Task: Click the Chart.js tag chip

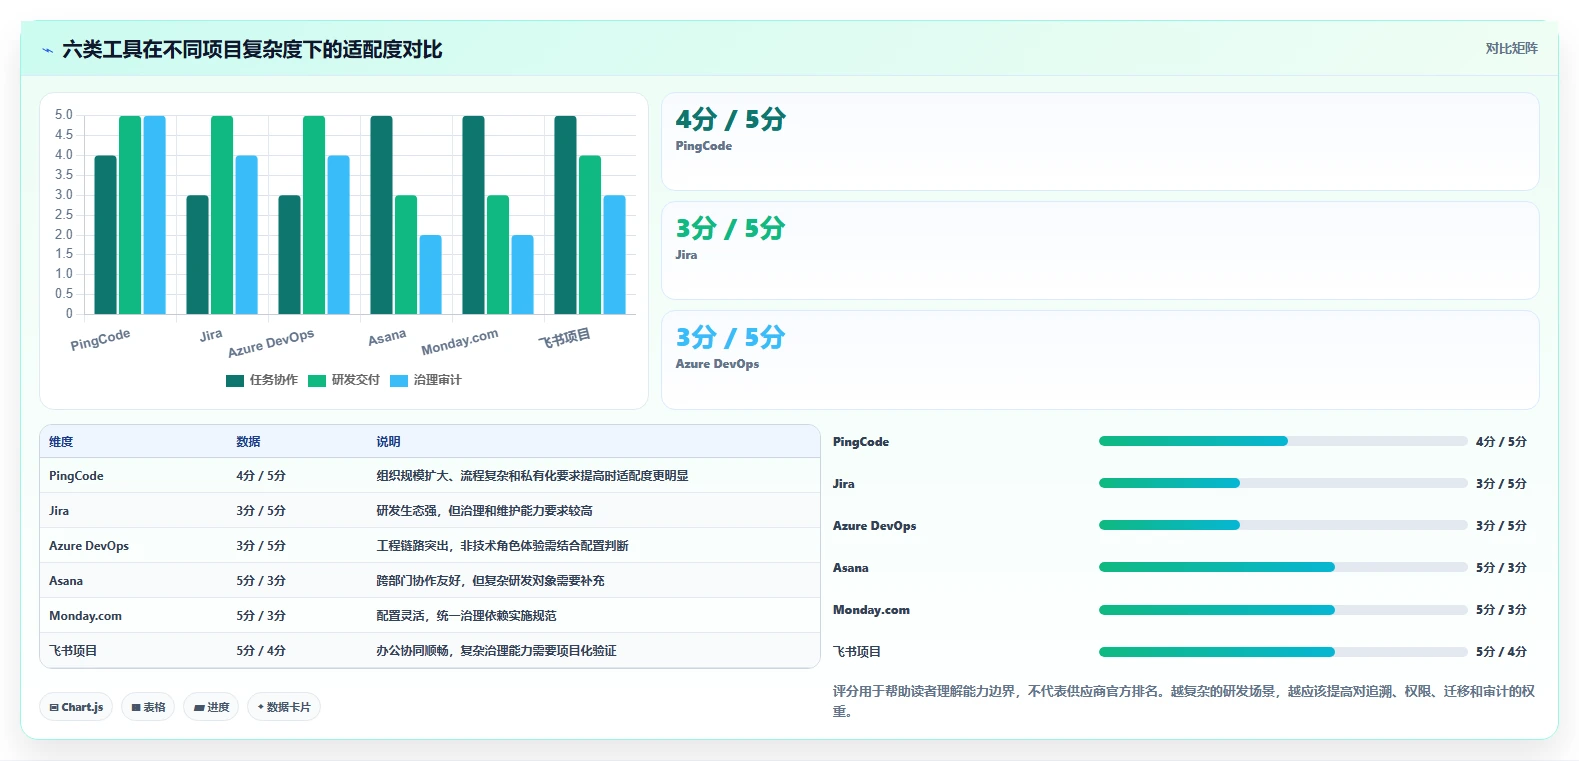Action: [x=76, y=707]
